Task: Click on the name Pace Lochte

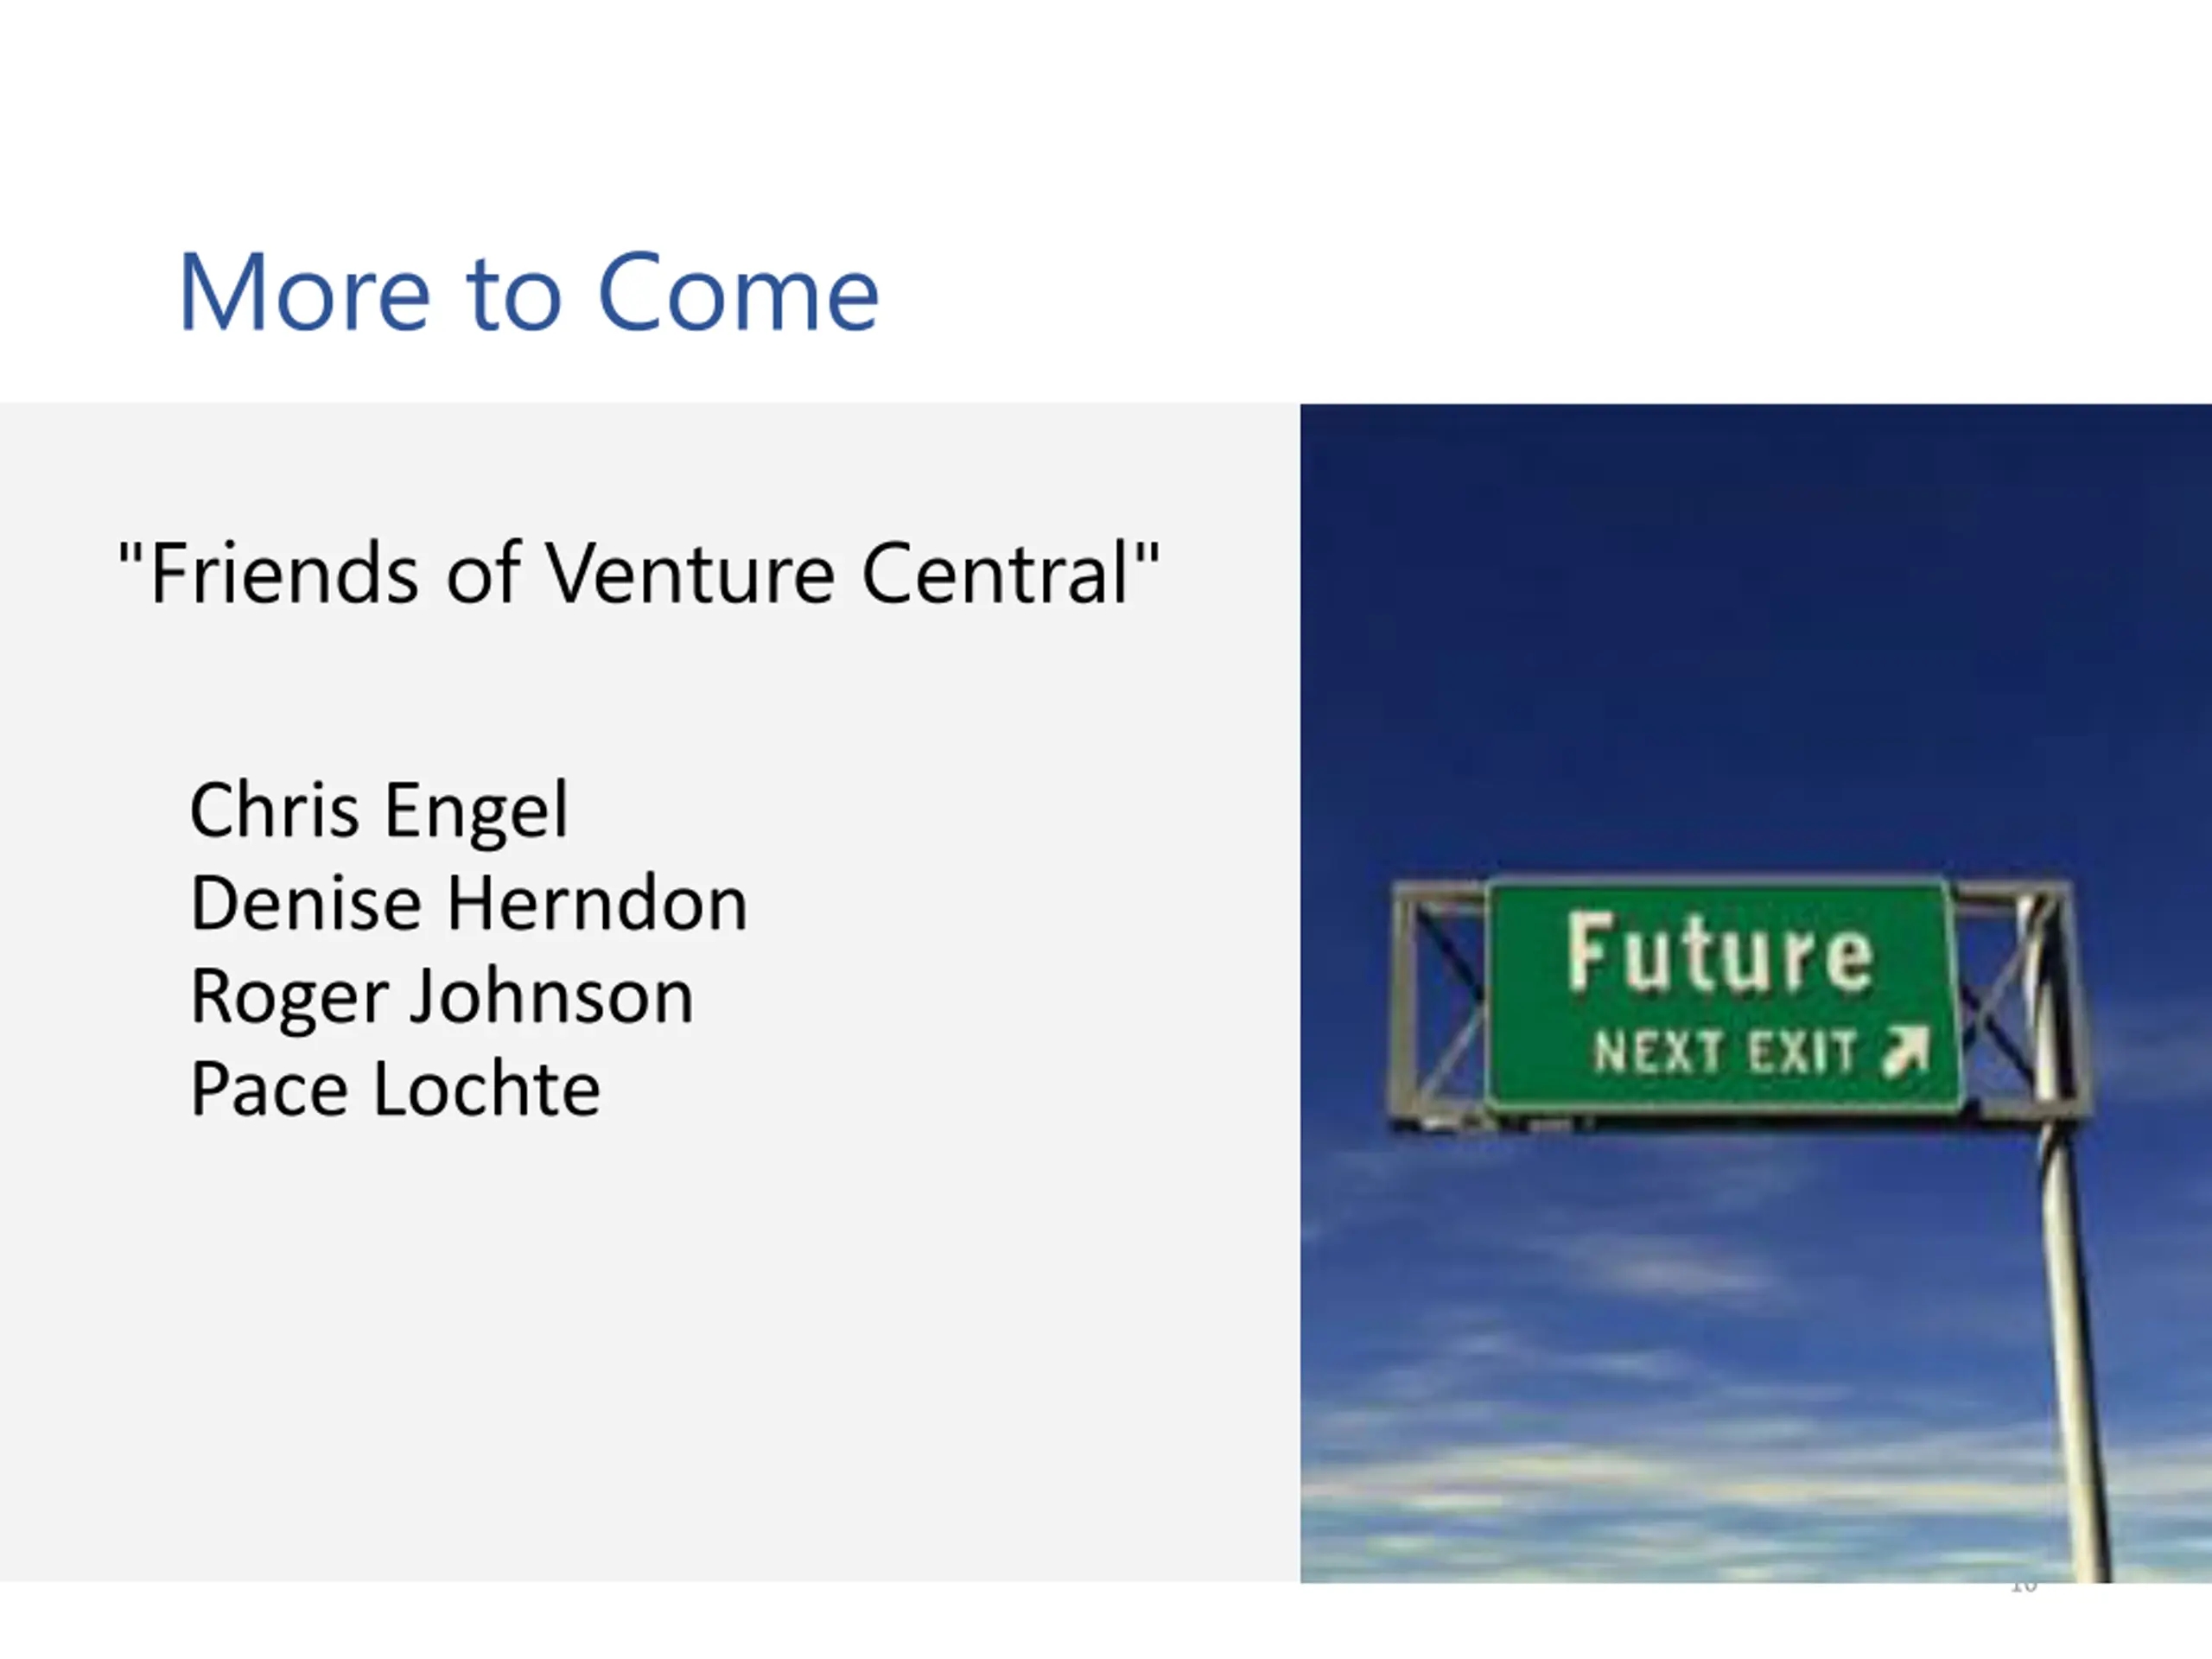Action: pyautogui.click(x=396, y=1089)
